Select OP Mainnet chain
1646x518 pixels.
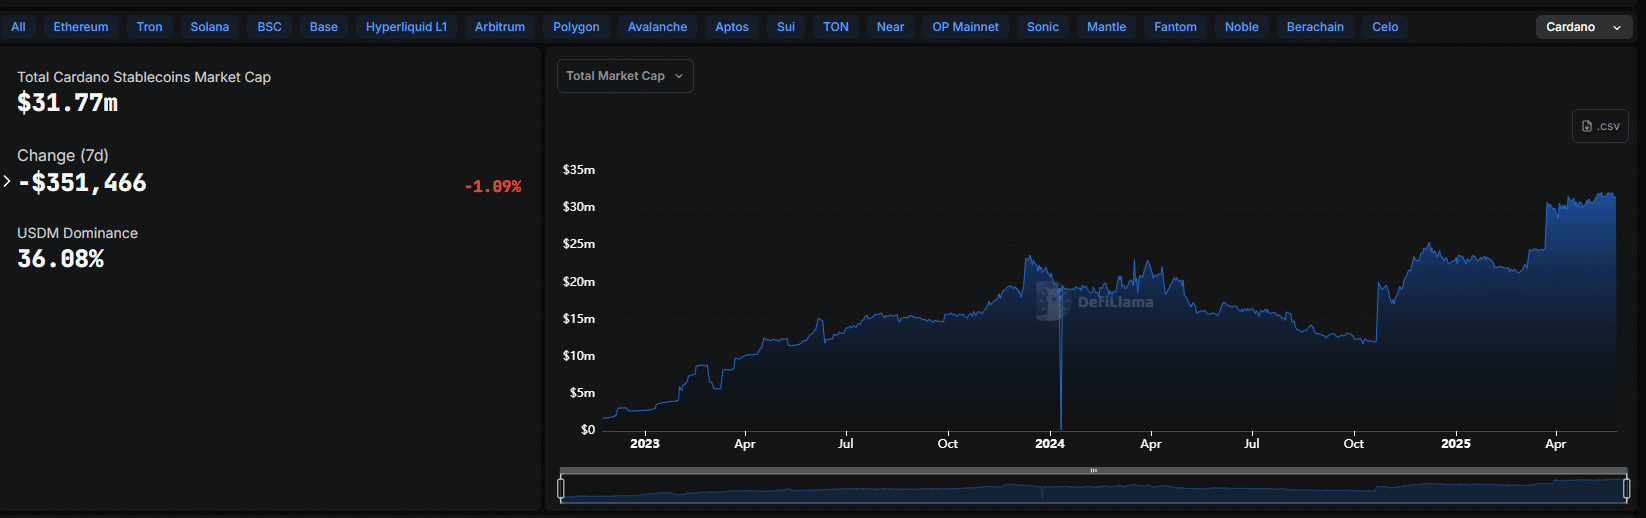pyautogui.click(x=966, y=27)
